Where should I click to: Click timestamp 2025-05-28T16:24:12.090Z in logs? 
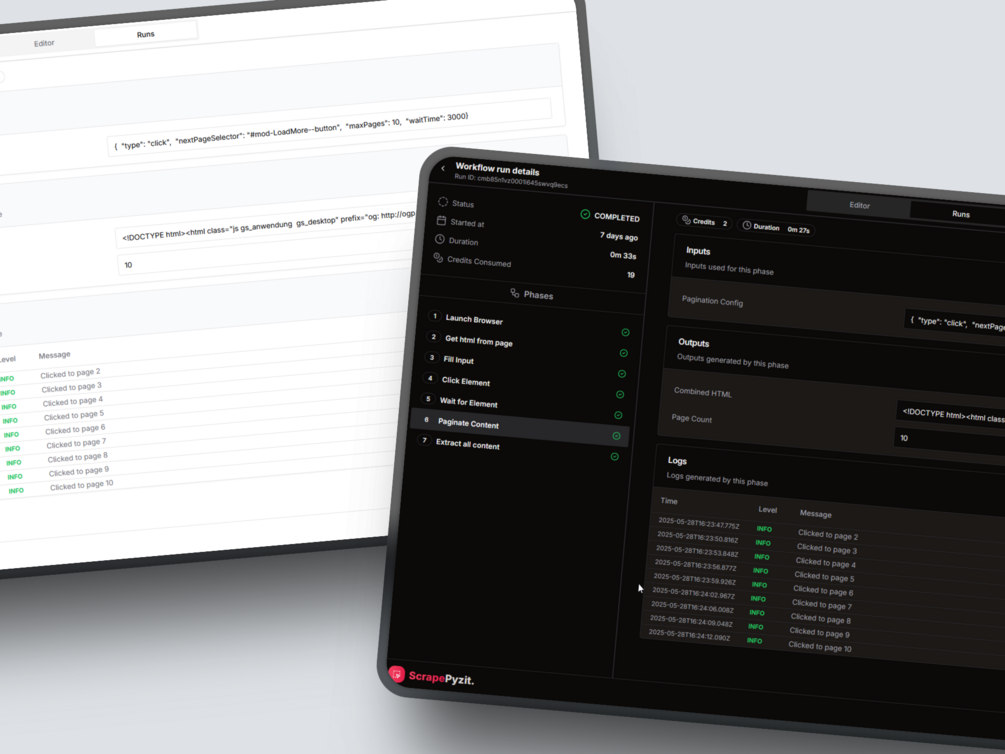(x=689, y=633)
